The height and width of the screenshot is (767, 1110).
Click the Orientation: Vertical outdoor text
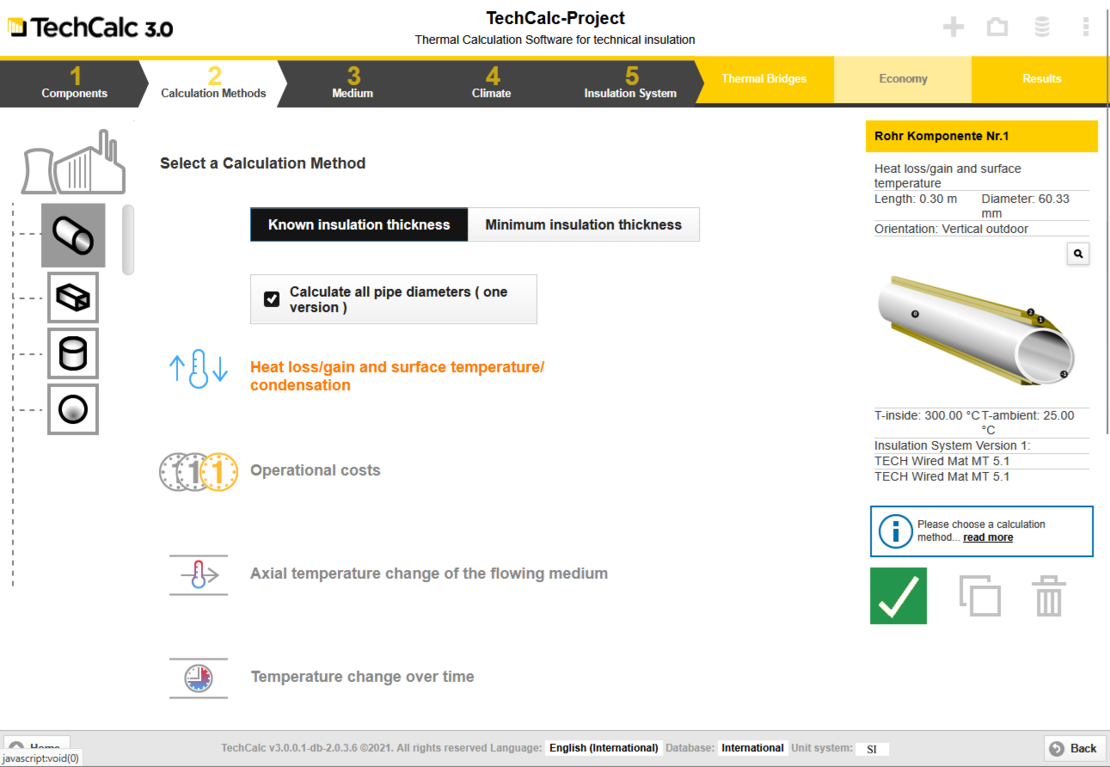pos(951,229)
